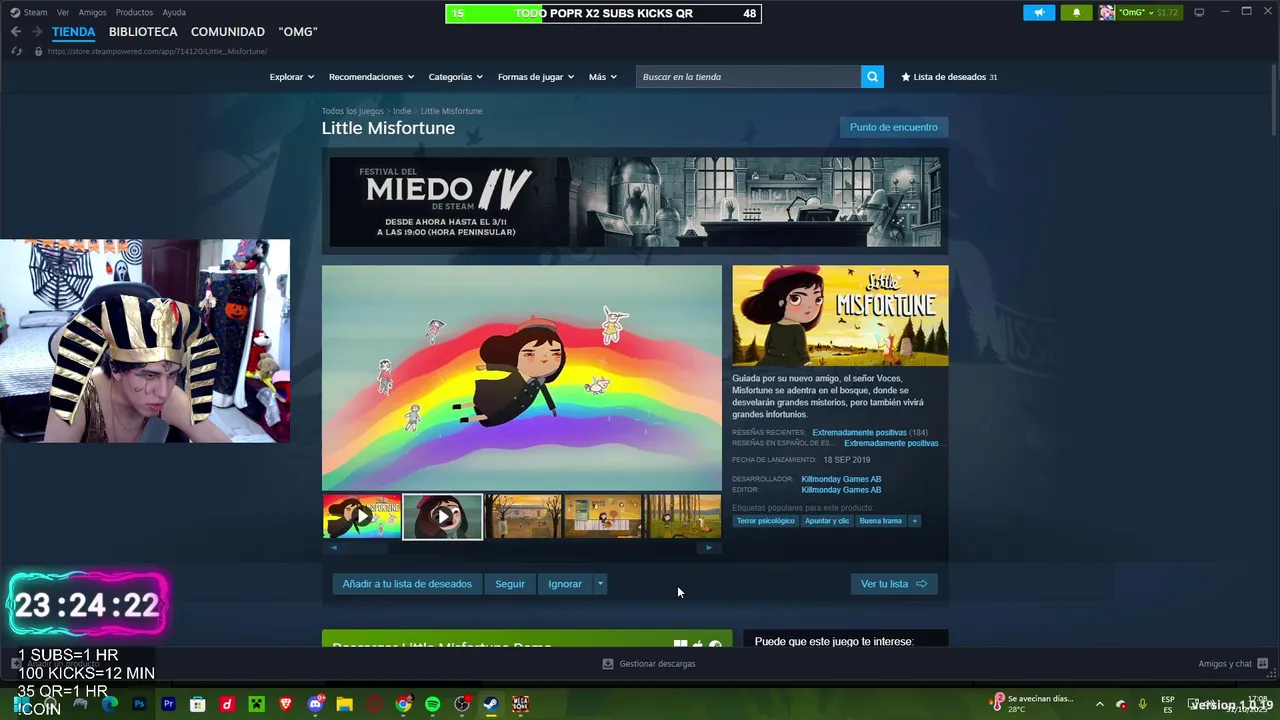Show more tags with plus button
The image size is (1280, 720).
tap(914, 521)
